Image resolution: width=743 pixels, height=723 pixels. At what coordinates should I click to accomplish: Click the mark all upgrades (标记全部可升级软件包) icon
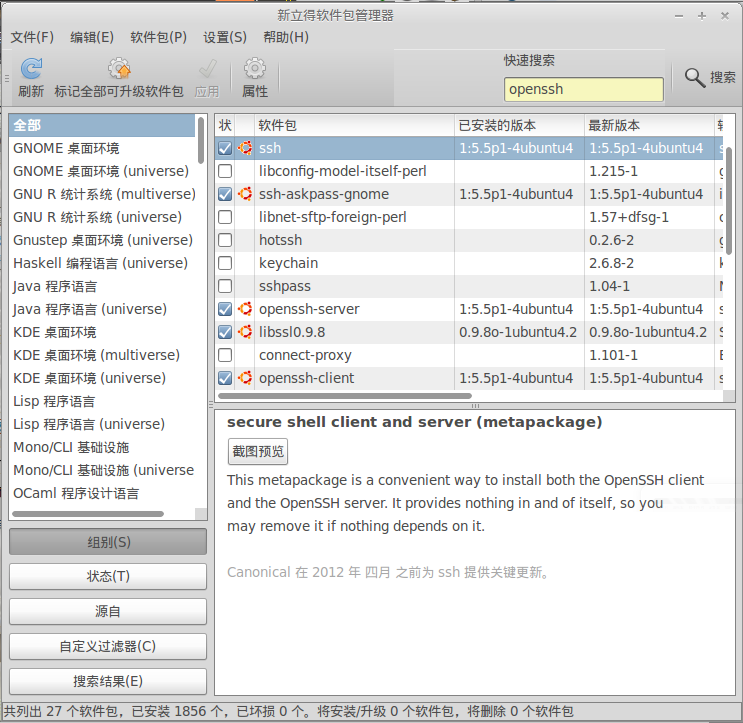[x=119, y=69]
